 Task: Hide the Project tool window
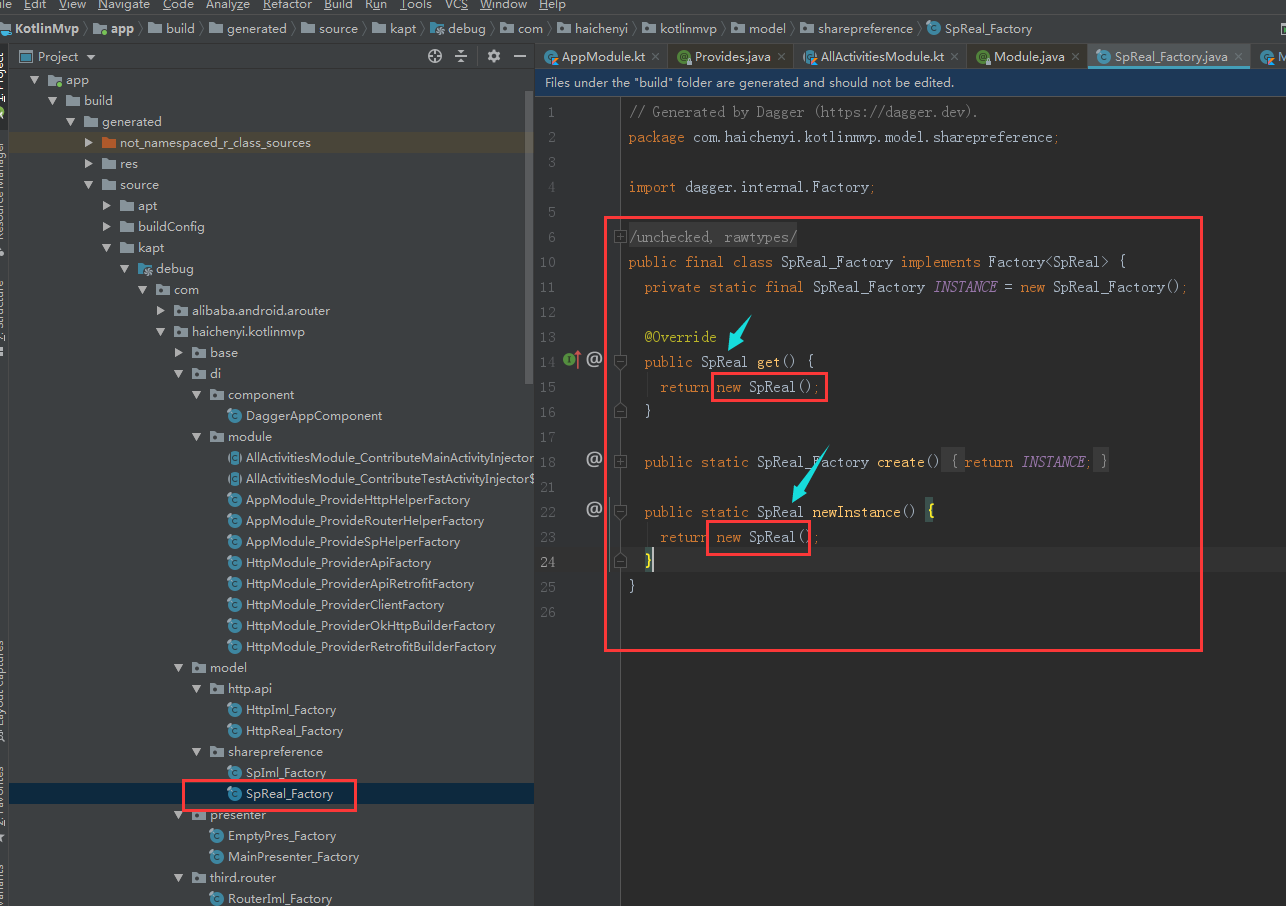519,57
